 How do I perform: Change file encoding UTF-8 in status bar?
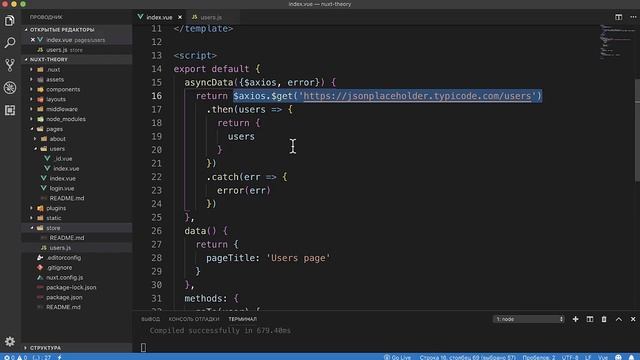tap(570, 357)
